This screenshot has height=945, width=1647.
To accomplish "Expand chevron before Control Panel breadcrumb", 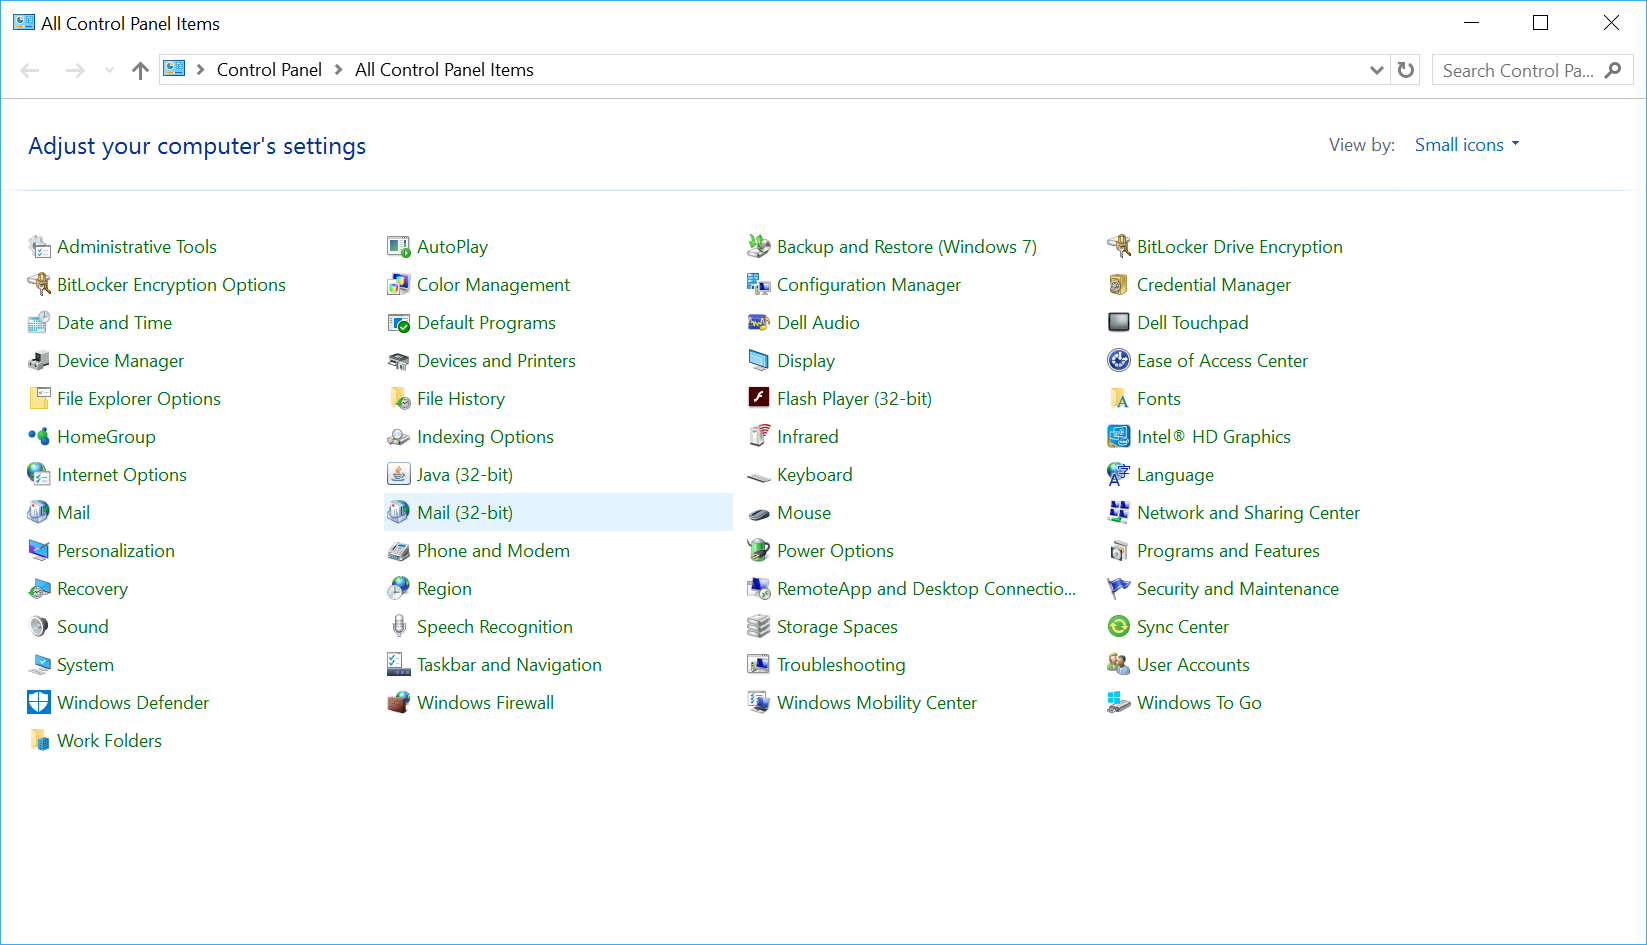I will [x=200, y=70].
